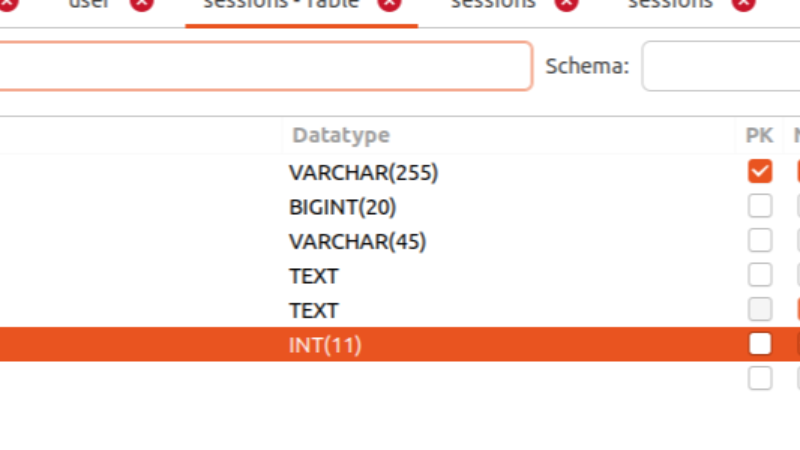Close the "user" tab
This screenshot has height=450, width=800.
pos(142,3)
